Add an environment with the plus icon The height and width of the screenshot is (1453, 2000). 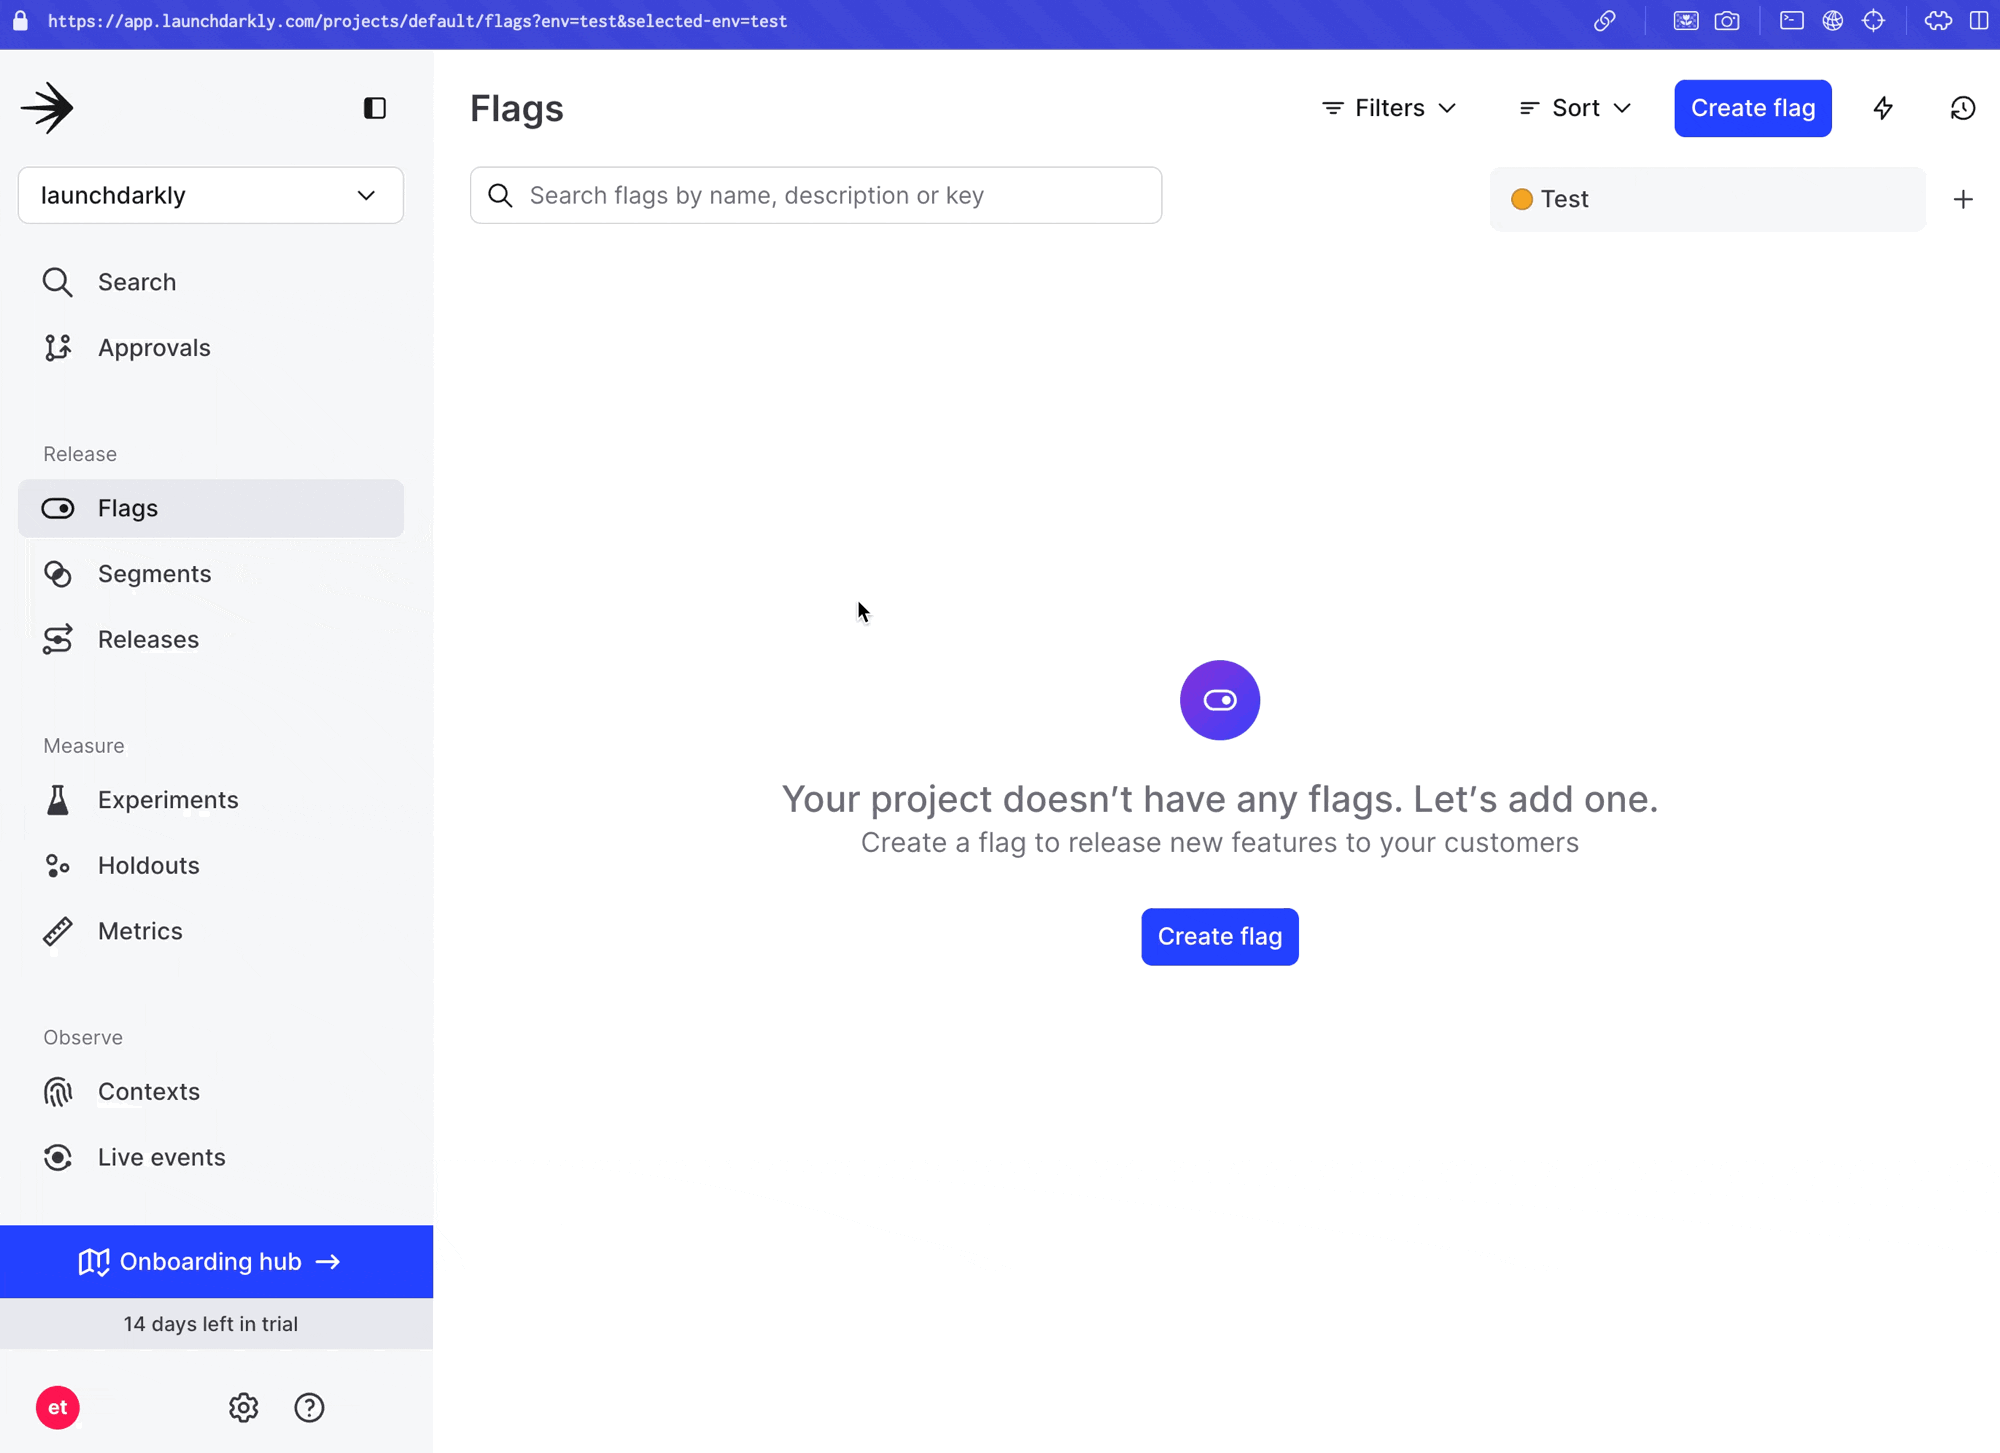coord(1963,199)
